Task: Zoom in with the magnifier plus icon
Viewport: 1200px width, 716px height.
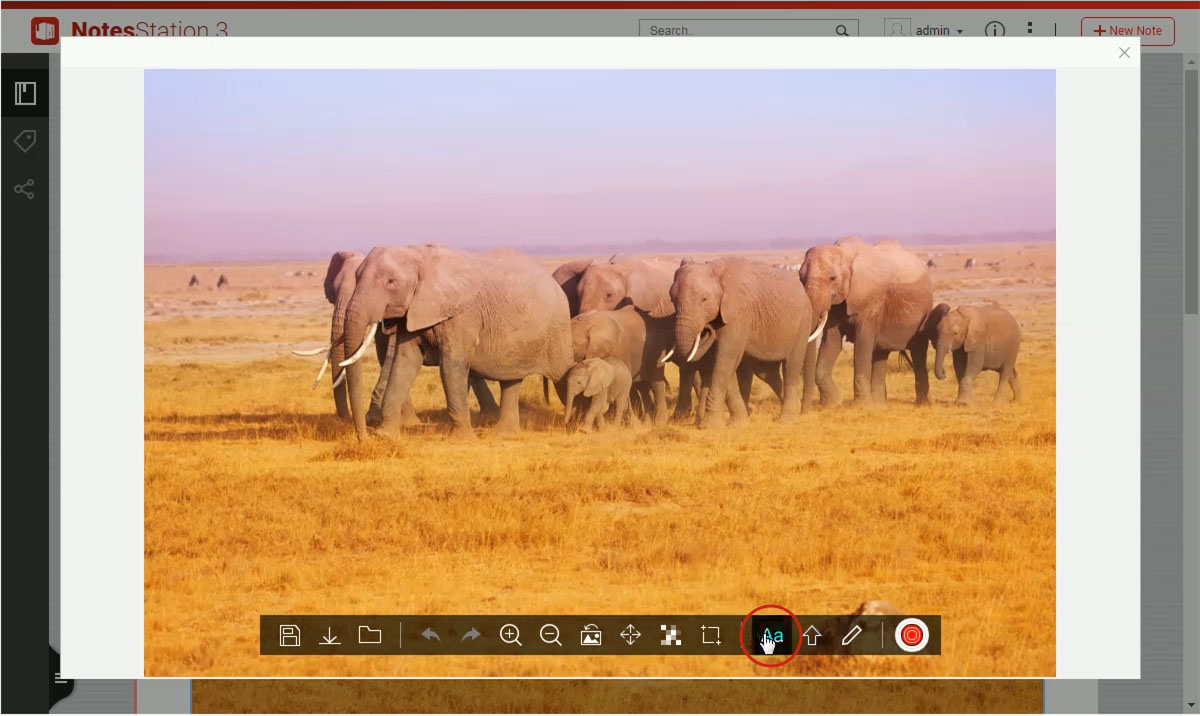Action: pyautogui.click(x=511, y=635)
